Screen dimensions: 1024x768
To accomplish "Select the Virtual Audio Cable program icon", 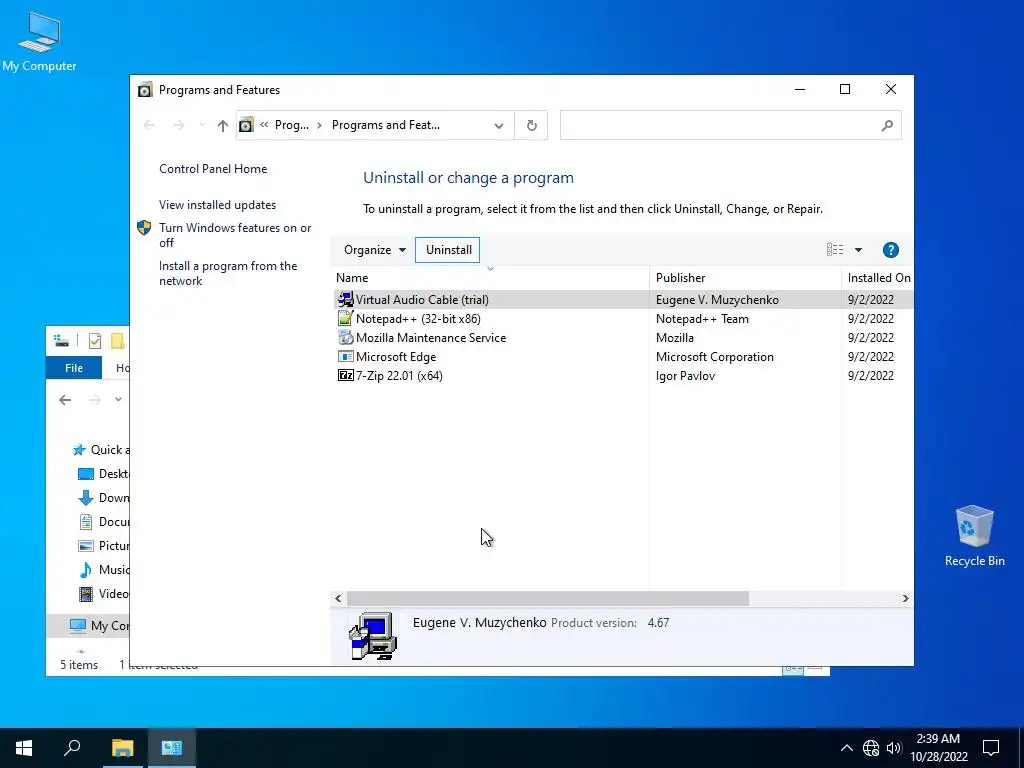I will pyautogui.click(x=345, y=300).
